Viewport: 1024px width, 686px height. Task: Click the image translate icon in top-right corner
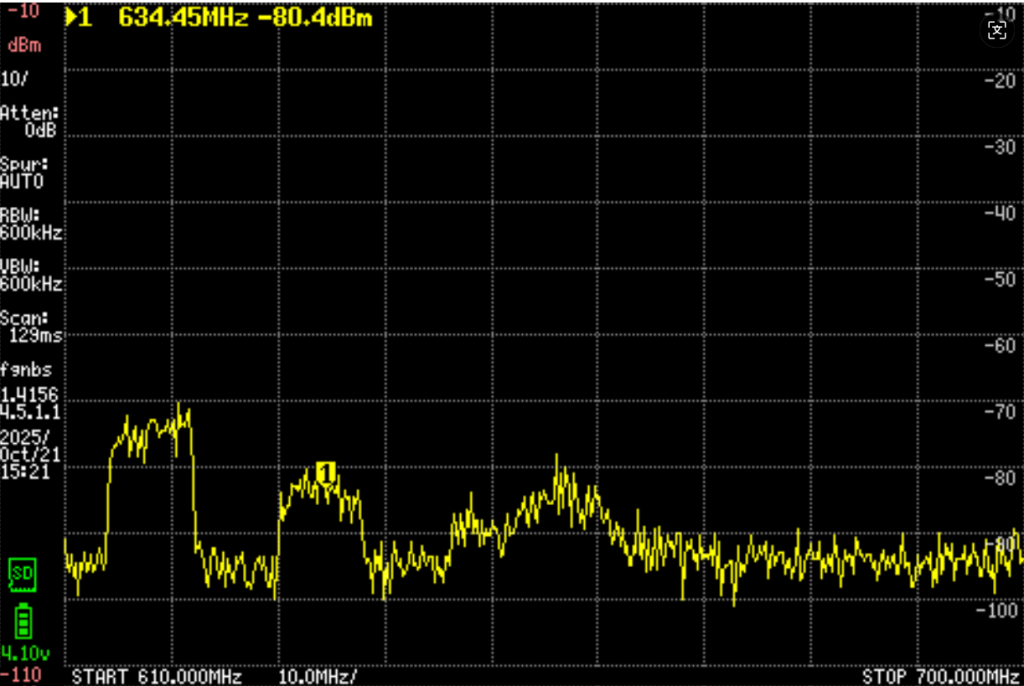click(x=996, y=30)
